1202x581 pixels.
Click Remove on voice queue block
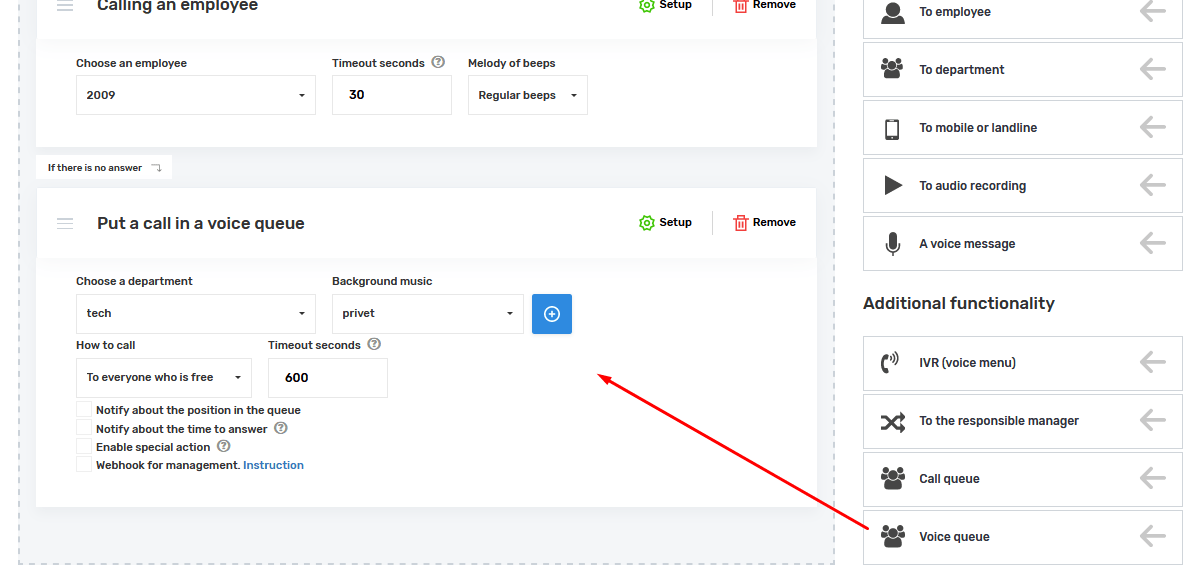pyautogui.click(x=765, y=223)
